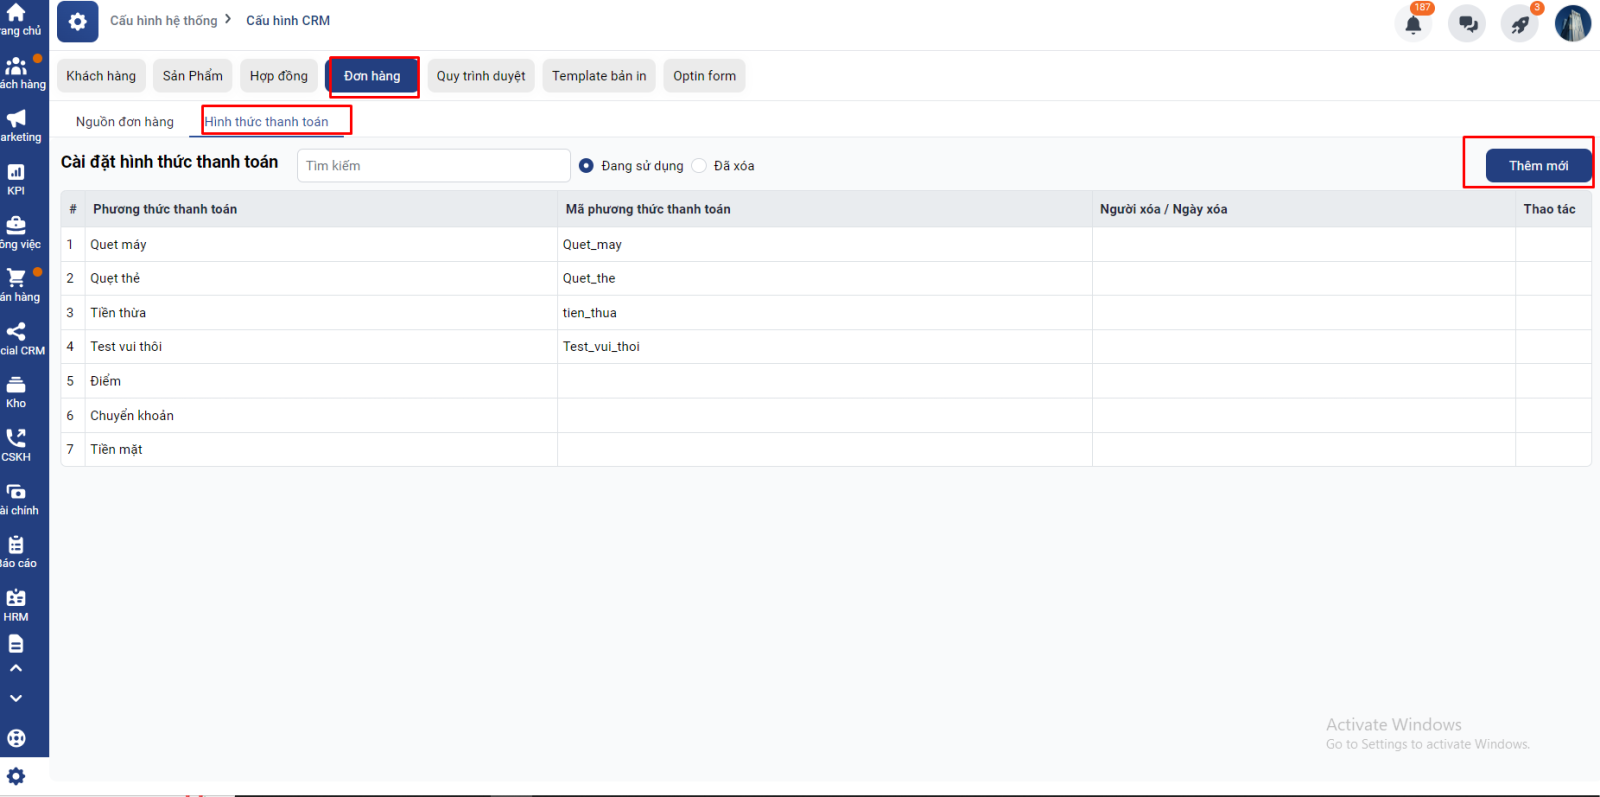
Task: Expand sidebar menu with down chevron
Action: click(16, 698)
